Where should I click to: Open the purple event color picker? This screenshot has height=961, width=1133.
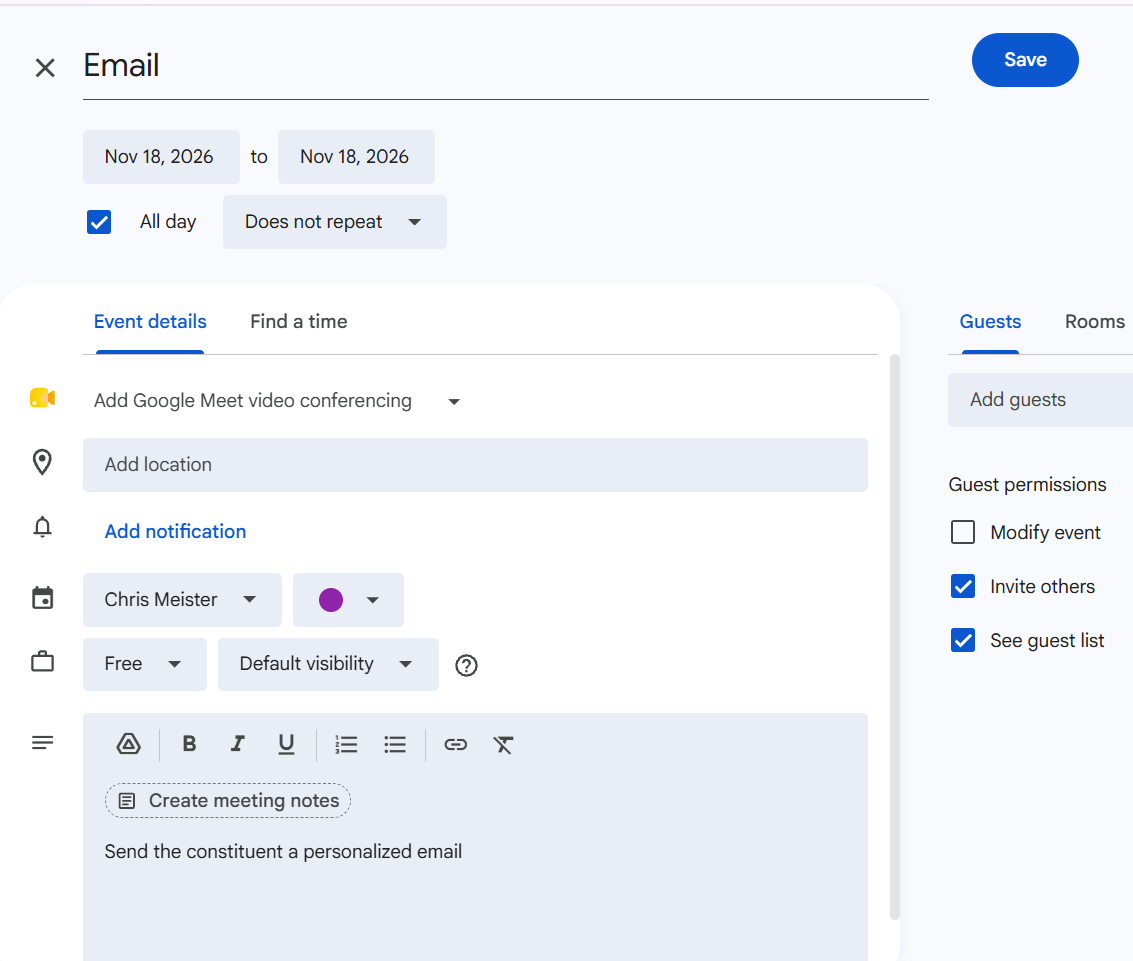(348, 600)
